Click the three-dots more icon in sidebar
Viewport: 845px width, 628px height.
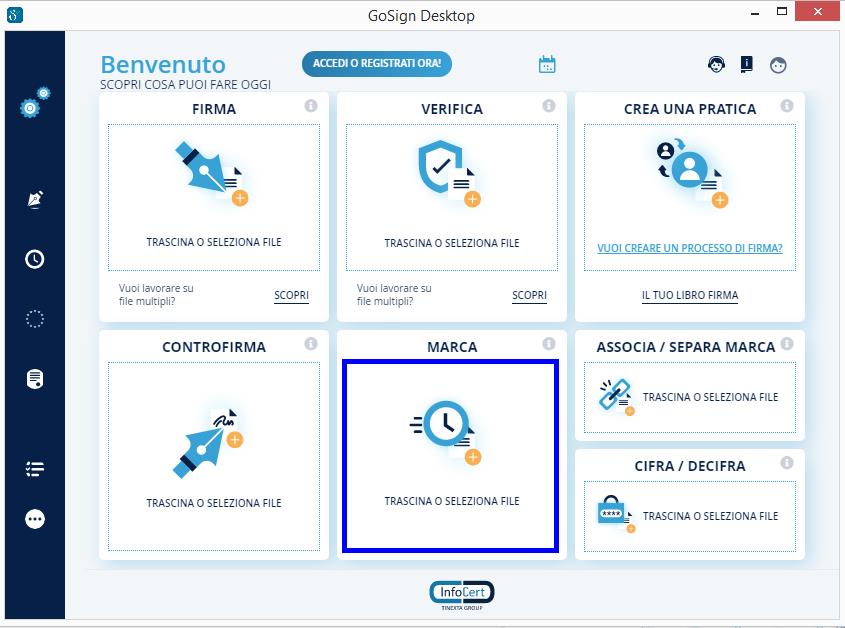pos(35,519)
